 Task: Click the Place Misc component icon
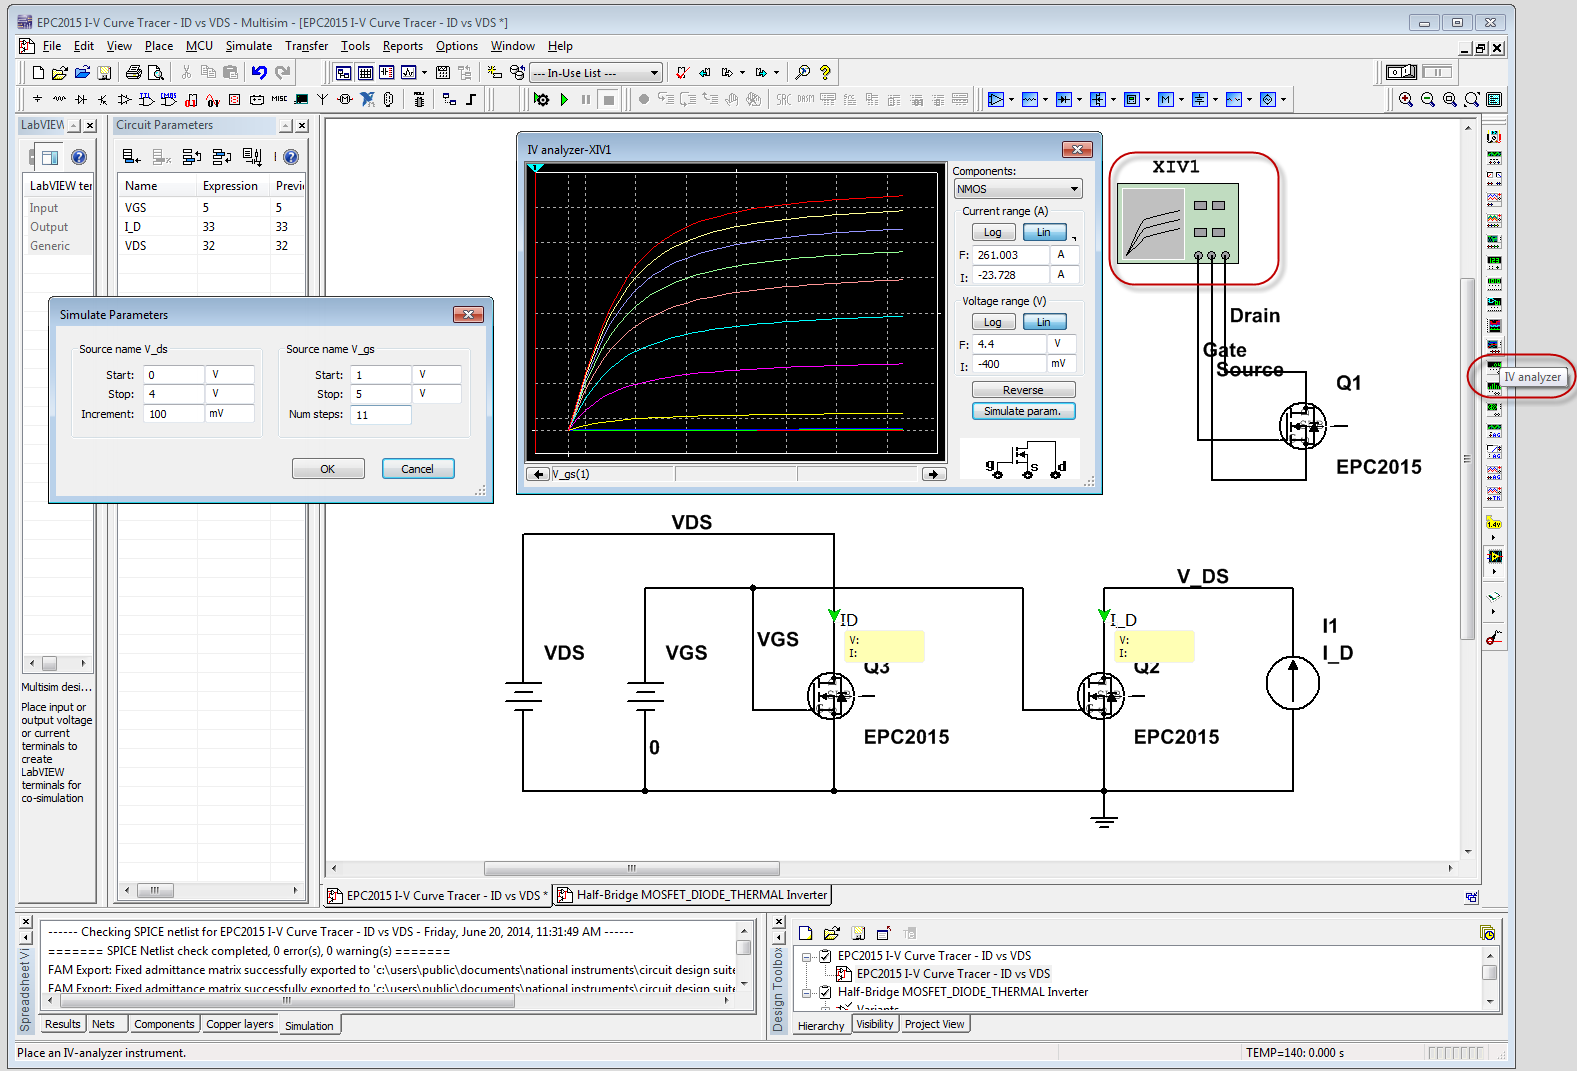coord(279,100)
